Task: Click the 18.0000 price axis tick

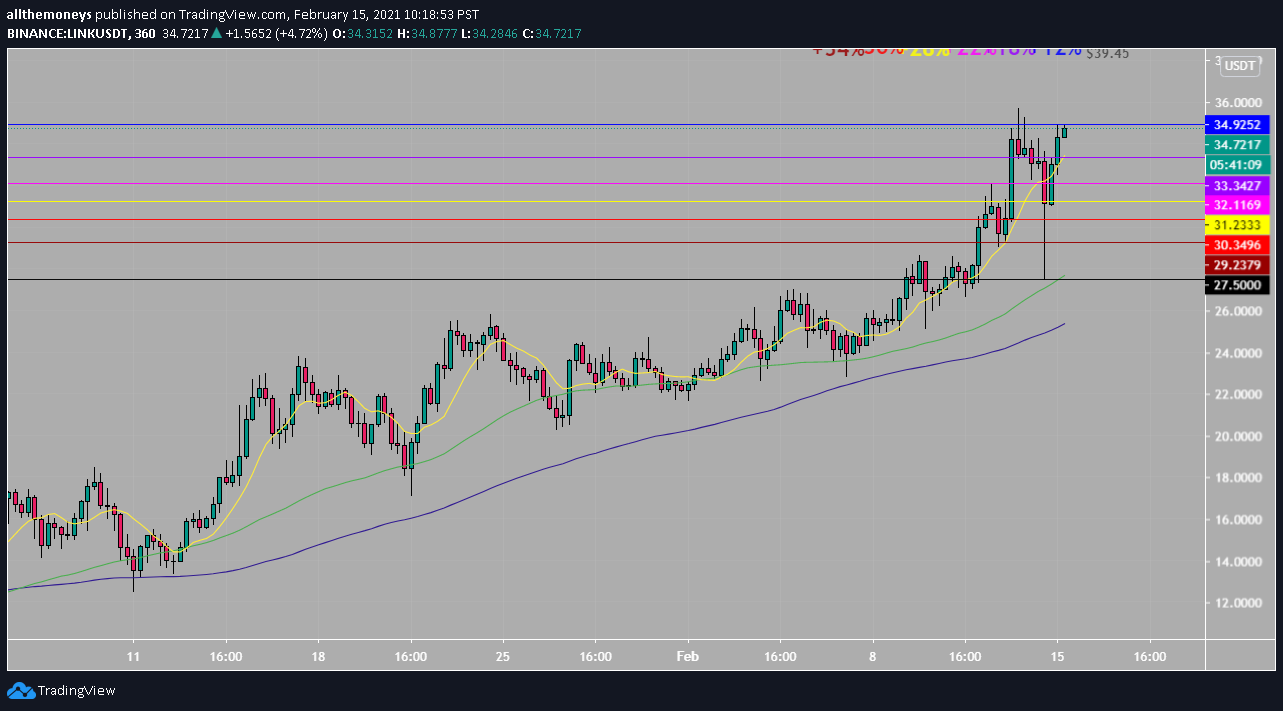Action: [x=1237, y=478]
